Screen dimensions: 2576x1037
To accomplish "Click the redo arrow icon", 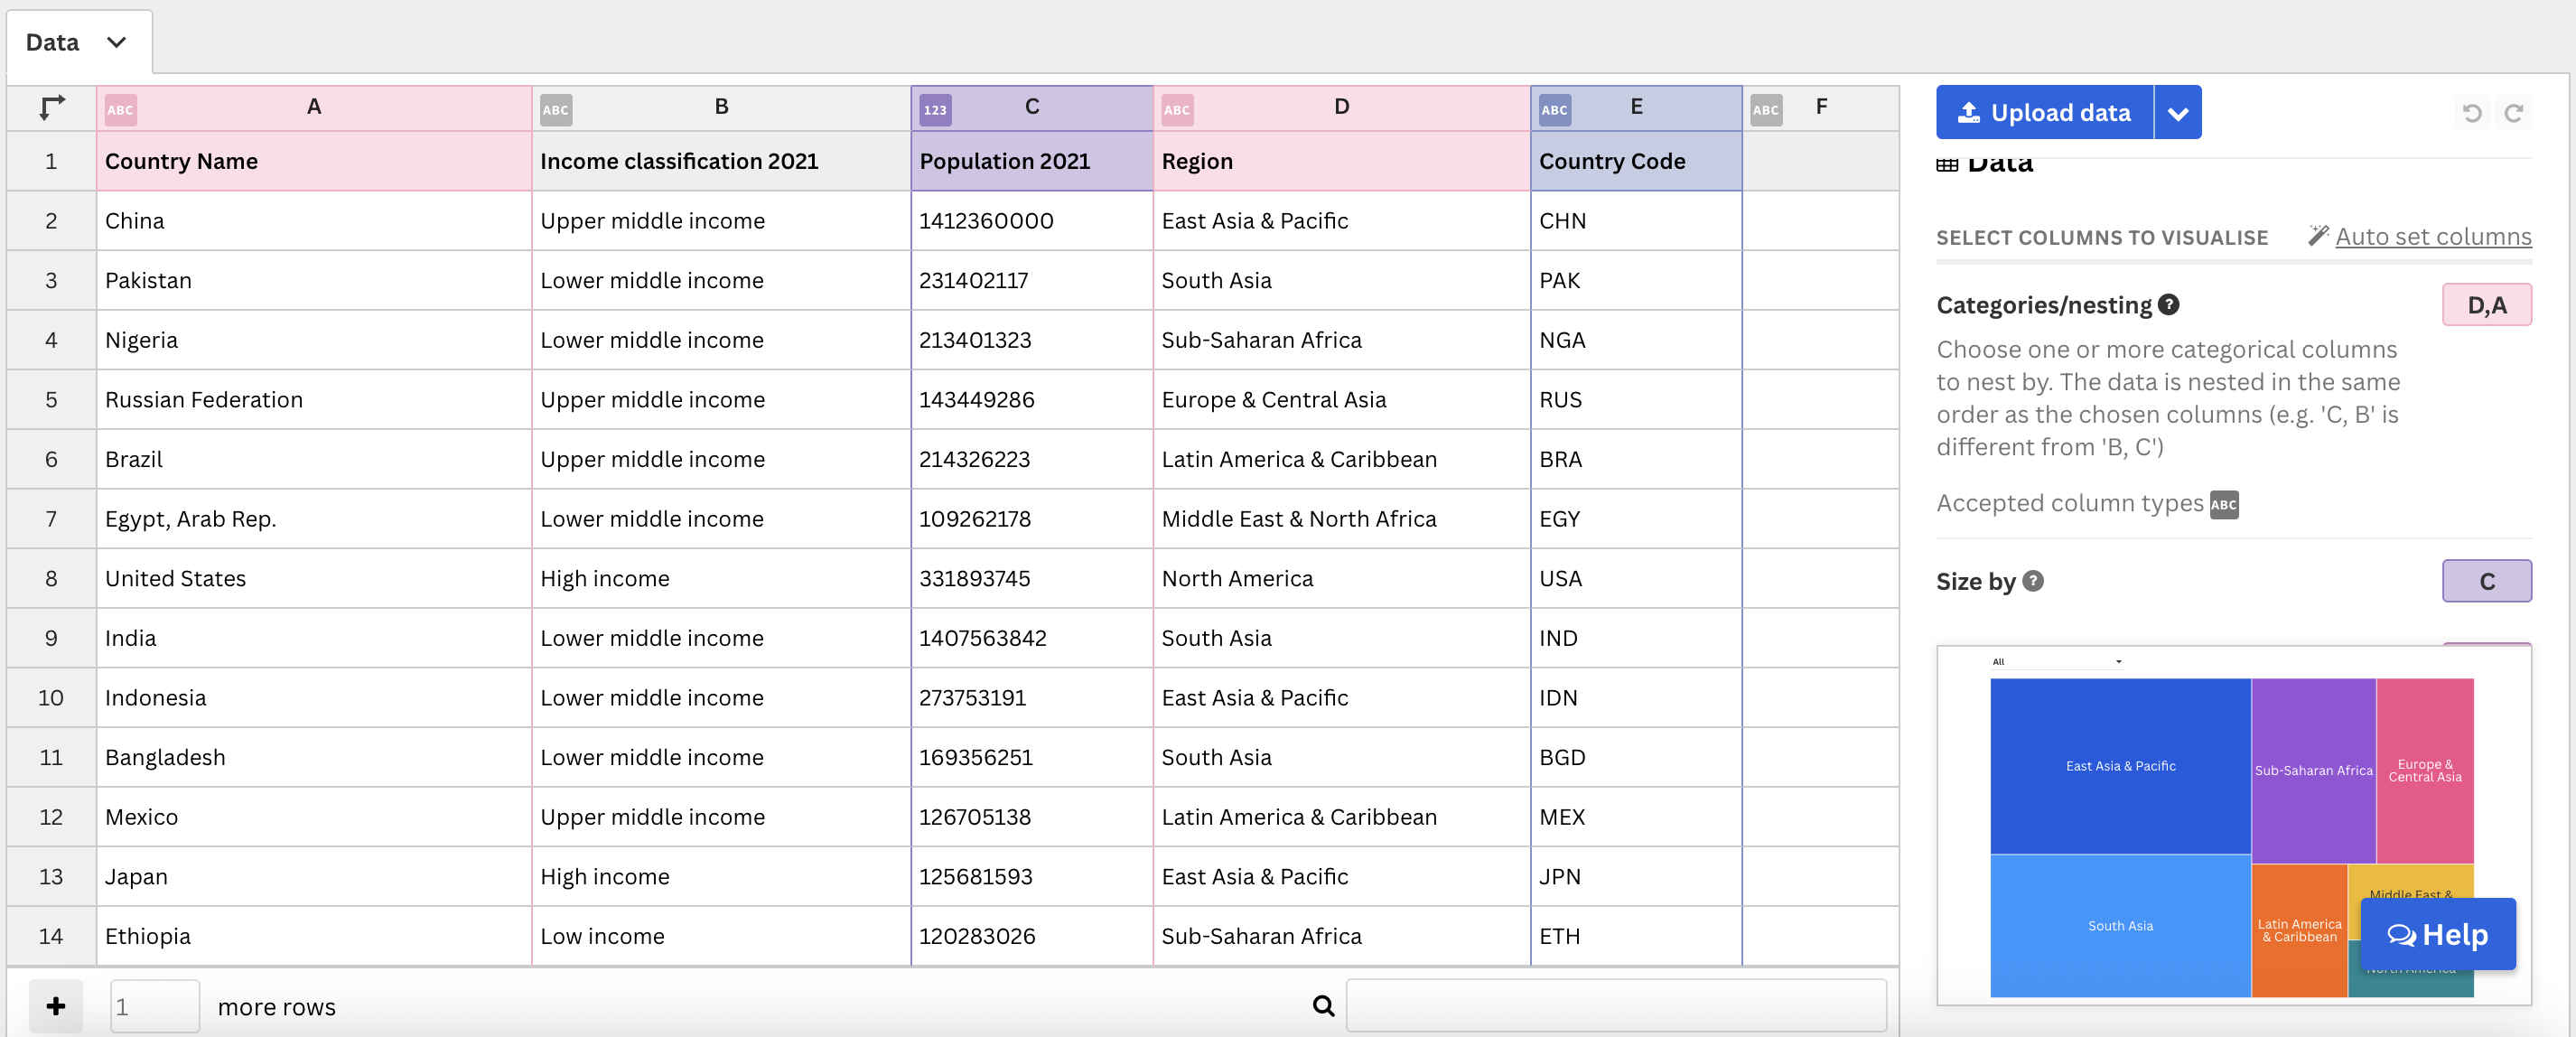I will click(2513, 113).
